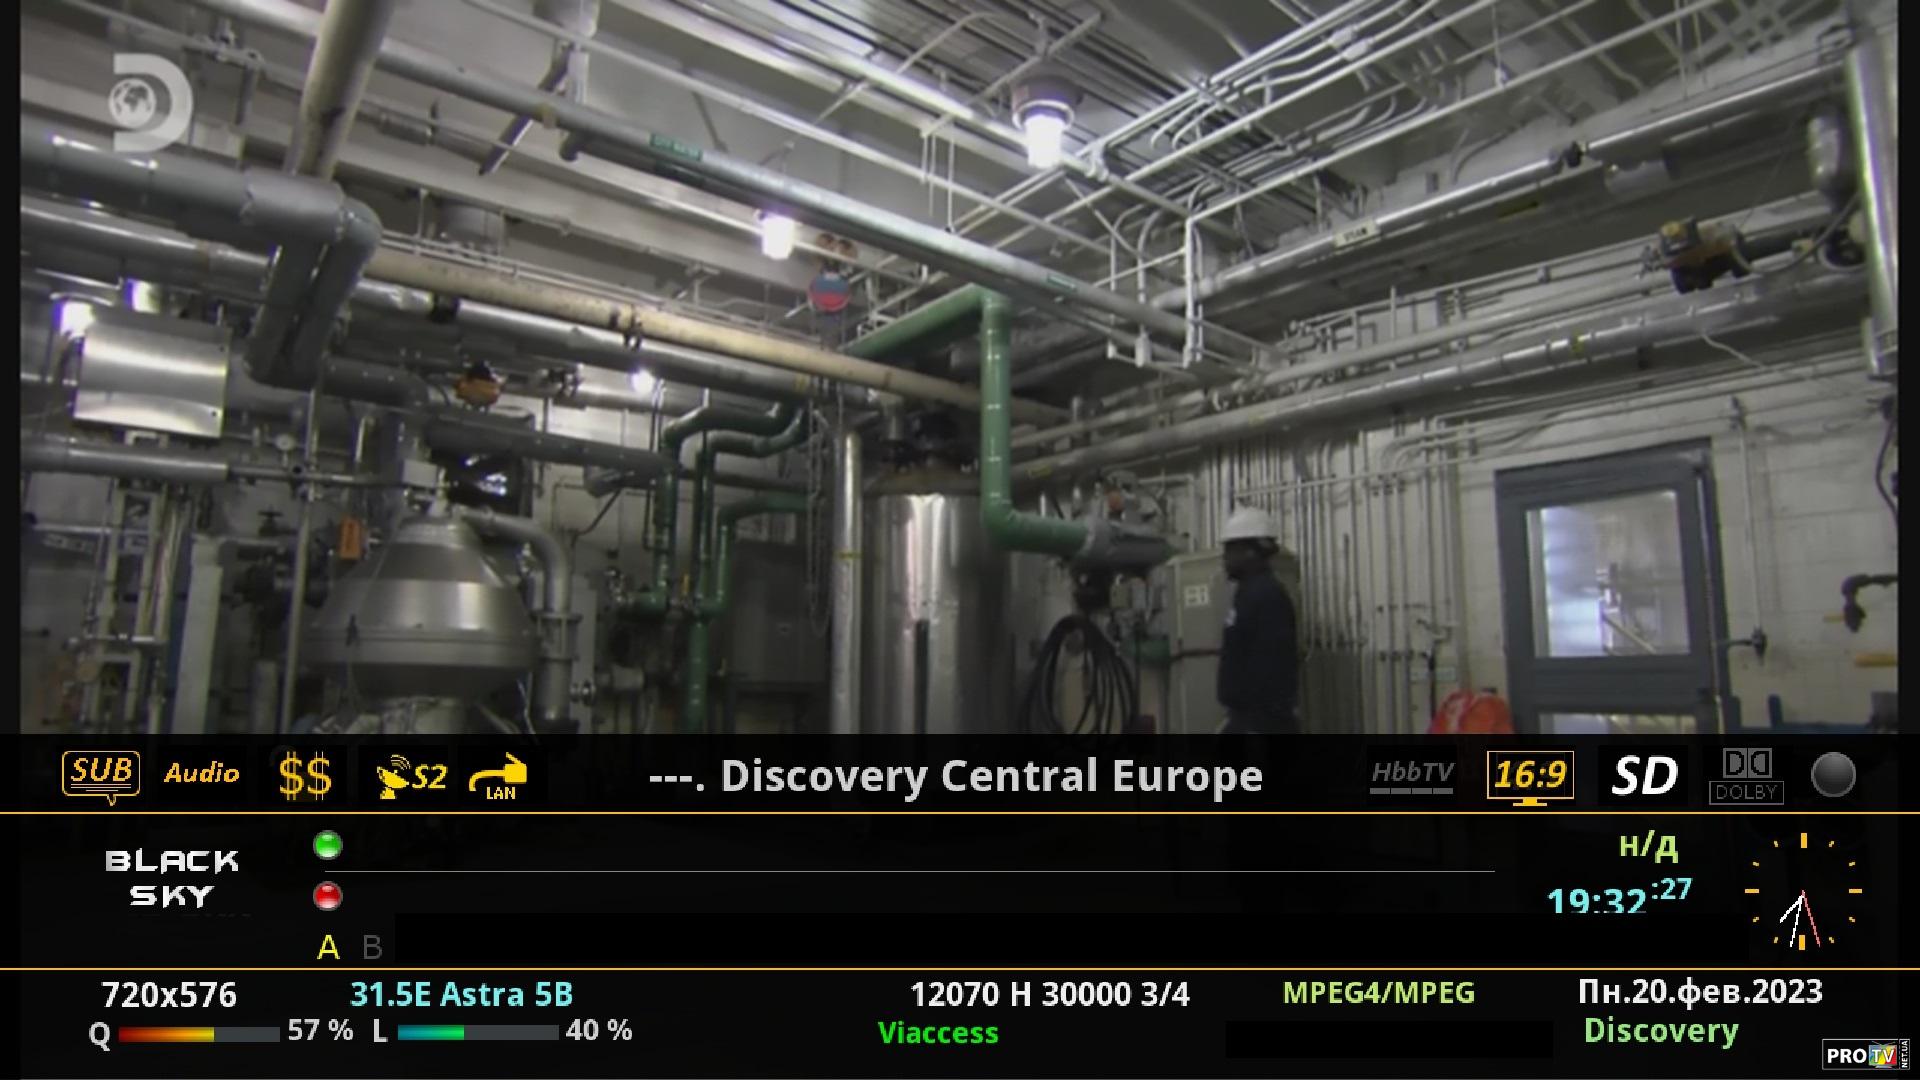Click the gray record indicator circle
The height and width of the screenshot is (1080, 1920).
pos(1833,776)
